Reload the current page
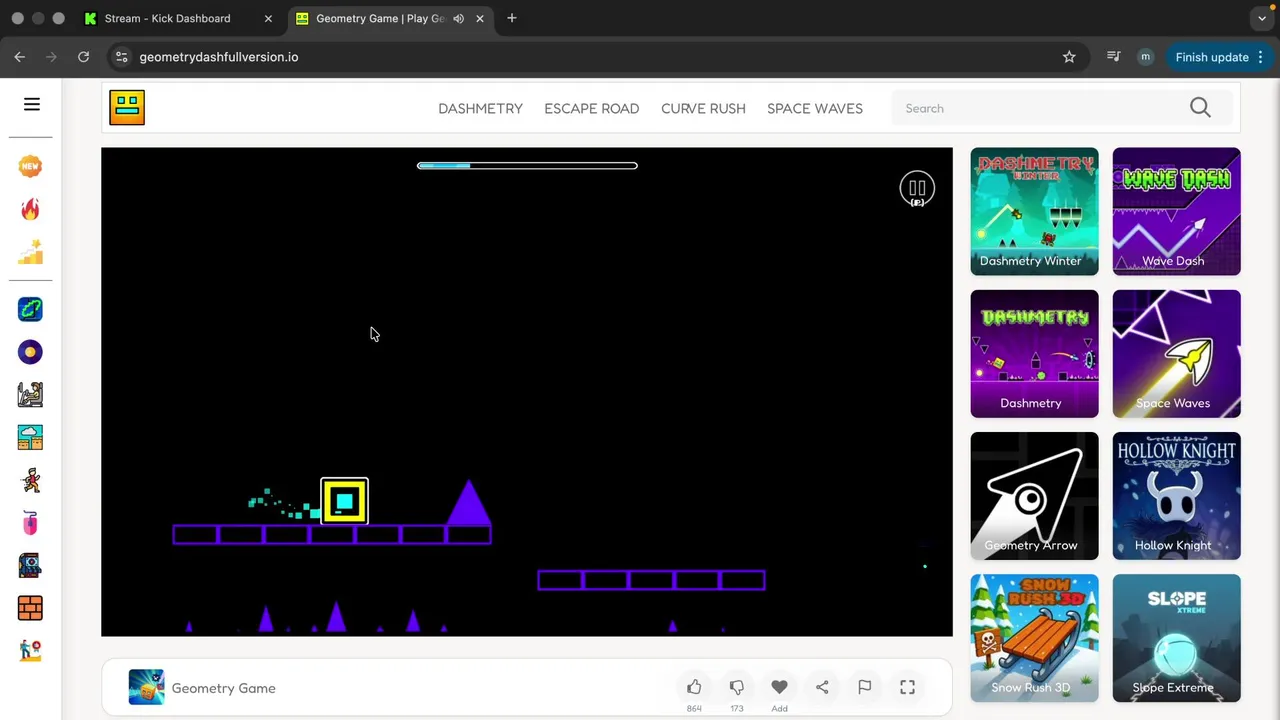Viewport: 1280px width, 720px height. coord(84,57)
